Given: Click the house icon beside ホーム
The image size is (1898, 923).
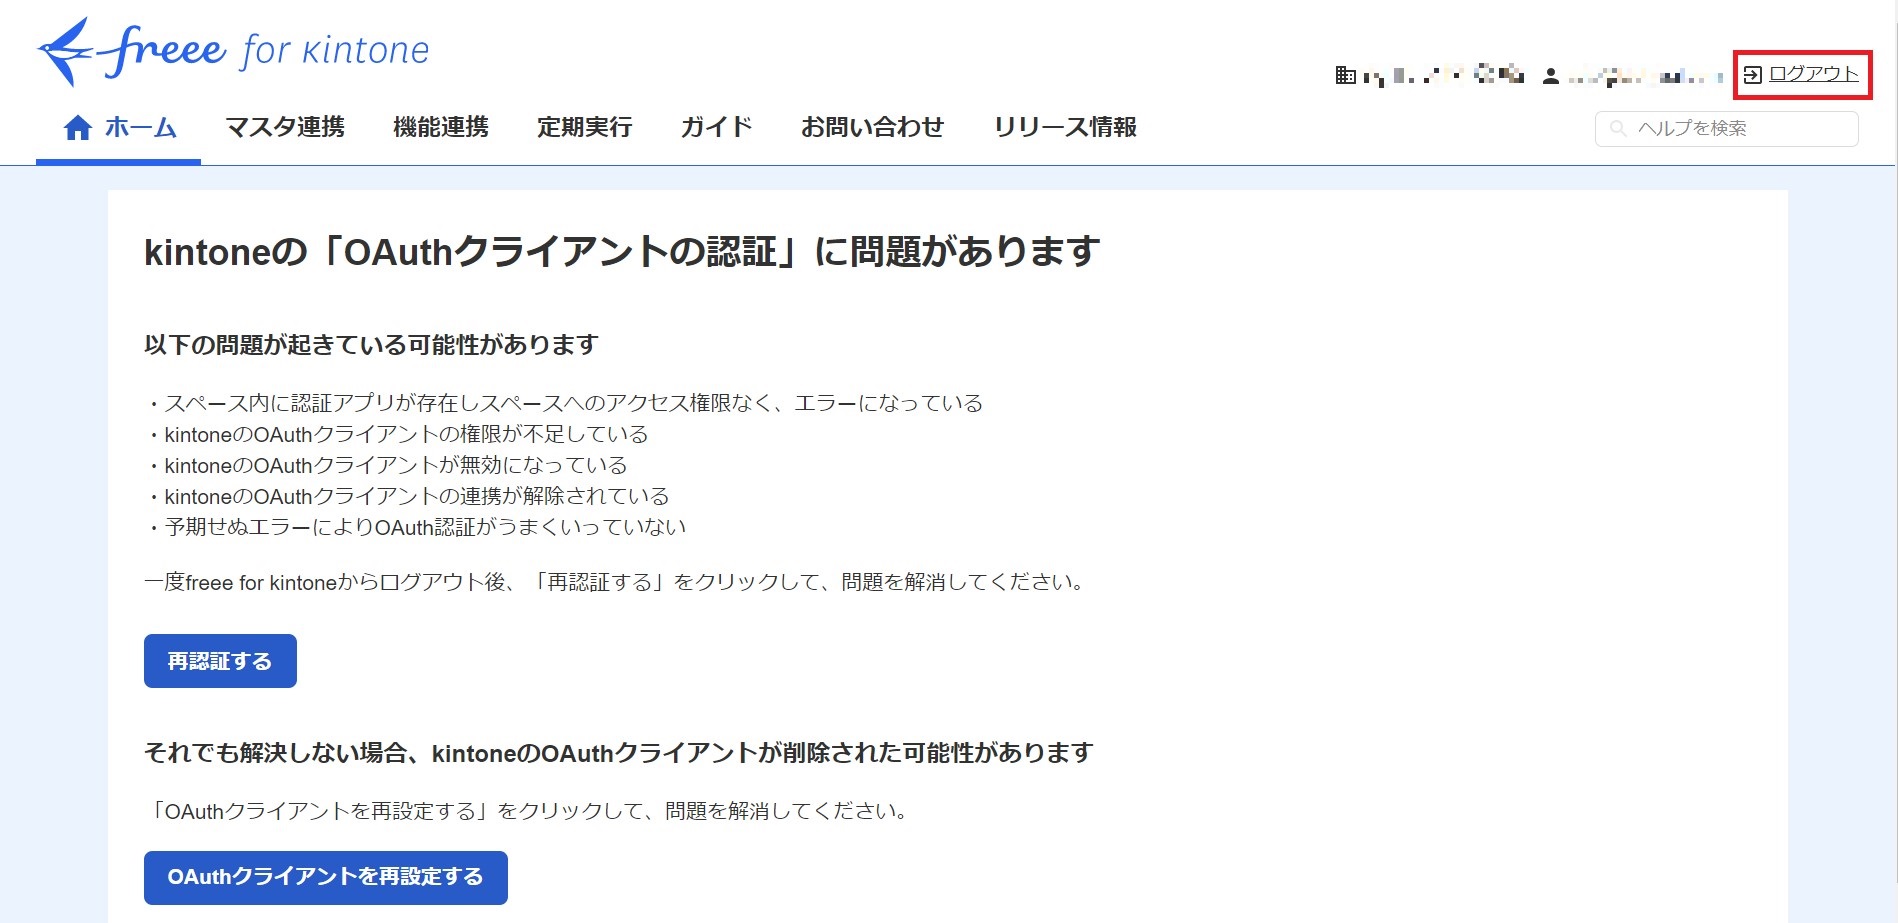Looking at the screenshot, I should click(x=78, y=128).
